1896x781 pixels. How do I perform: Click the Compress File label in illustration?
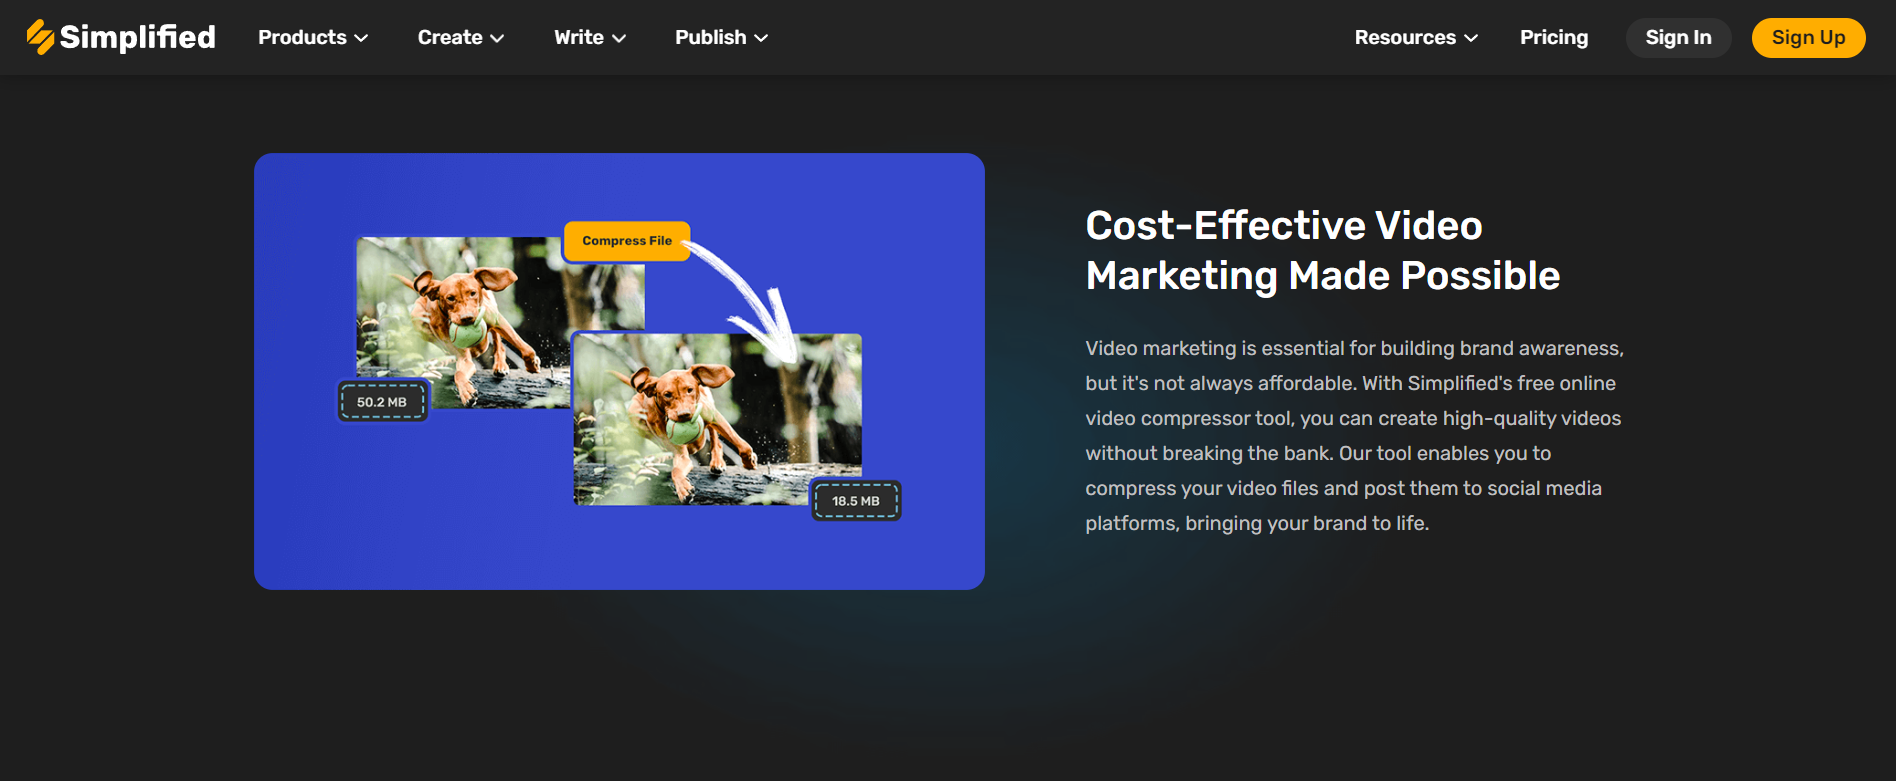[x=627, y=241]
